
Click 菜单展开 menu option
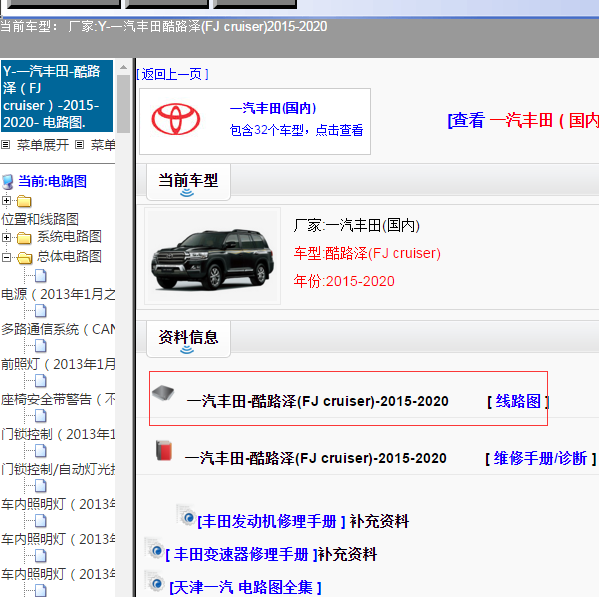pyautogui.click(x=42, y=145)
